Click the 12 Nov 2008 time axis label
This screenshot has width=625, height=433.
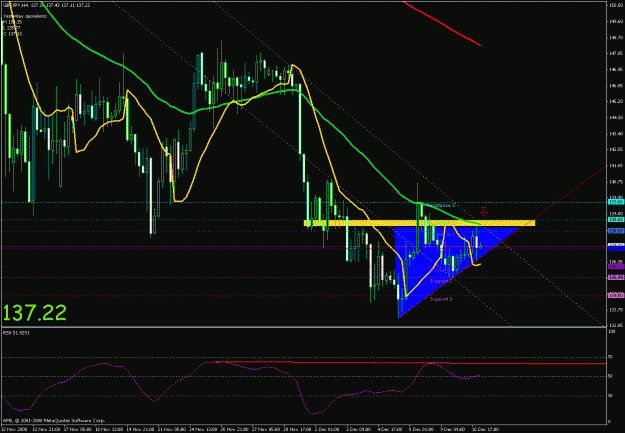point(13,429)
